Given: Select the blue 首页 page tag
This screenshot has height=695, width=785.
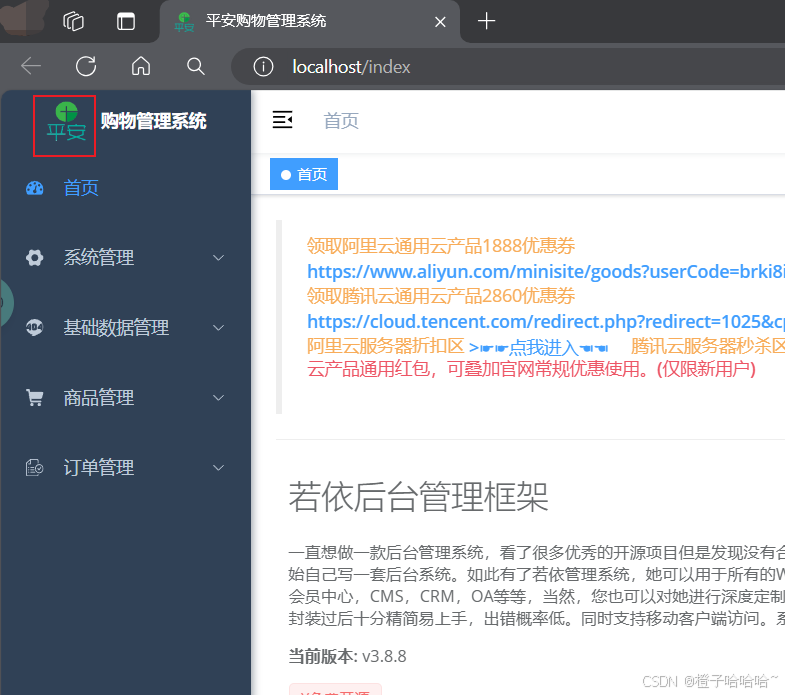Looking at the screenshot, I should [x=304, y=174].
